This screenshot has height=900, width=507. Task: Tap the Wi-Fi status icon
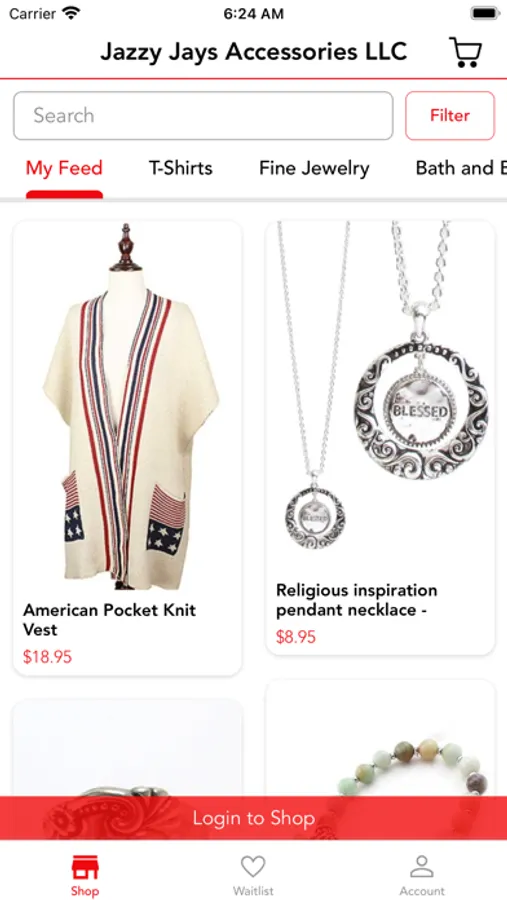coord(71,13)
